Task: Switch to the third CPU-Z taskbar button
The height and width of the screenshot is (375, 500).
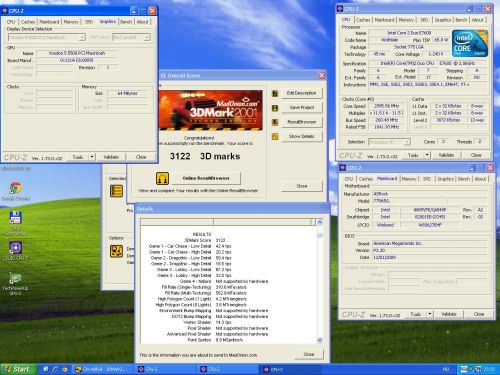Action: pos(291,369)
